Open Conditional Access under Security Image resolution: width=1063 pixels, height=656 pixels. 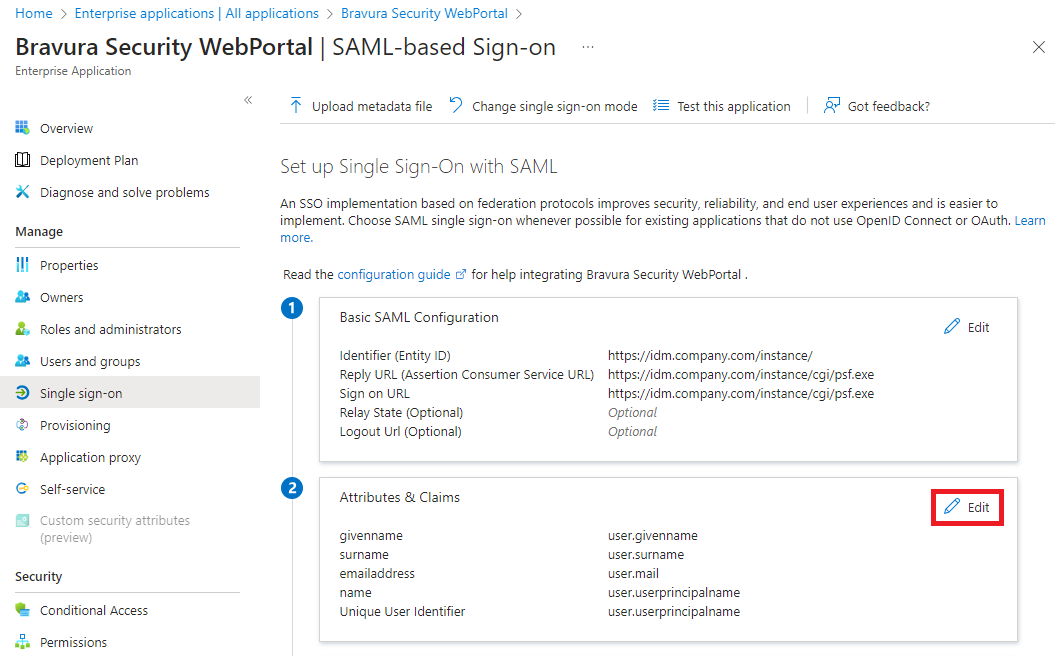coord(95,609)
